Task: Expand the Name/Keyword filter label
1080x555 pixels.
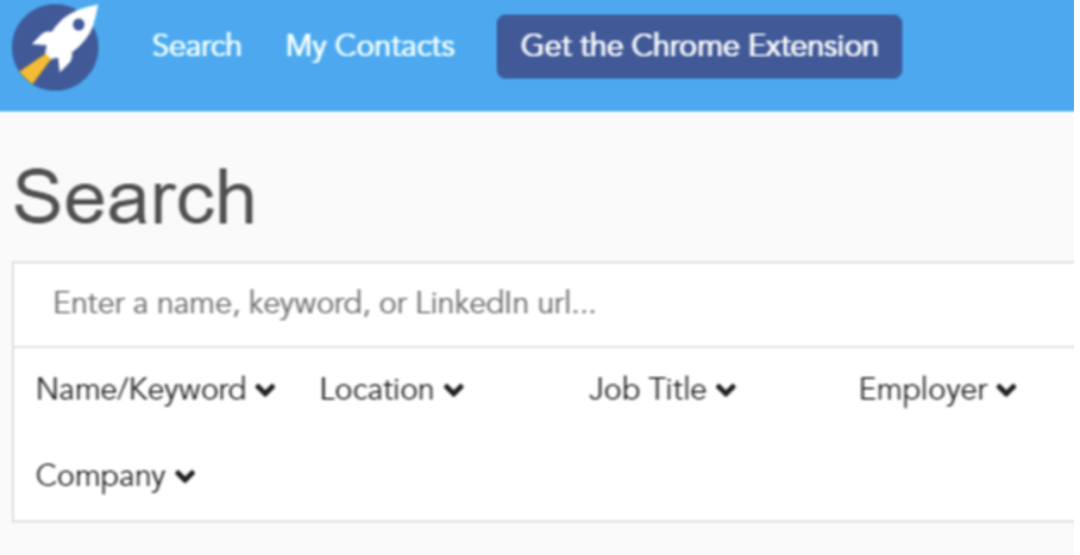Action: coord(141,389)
